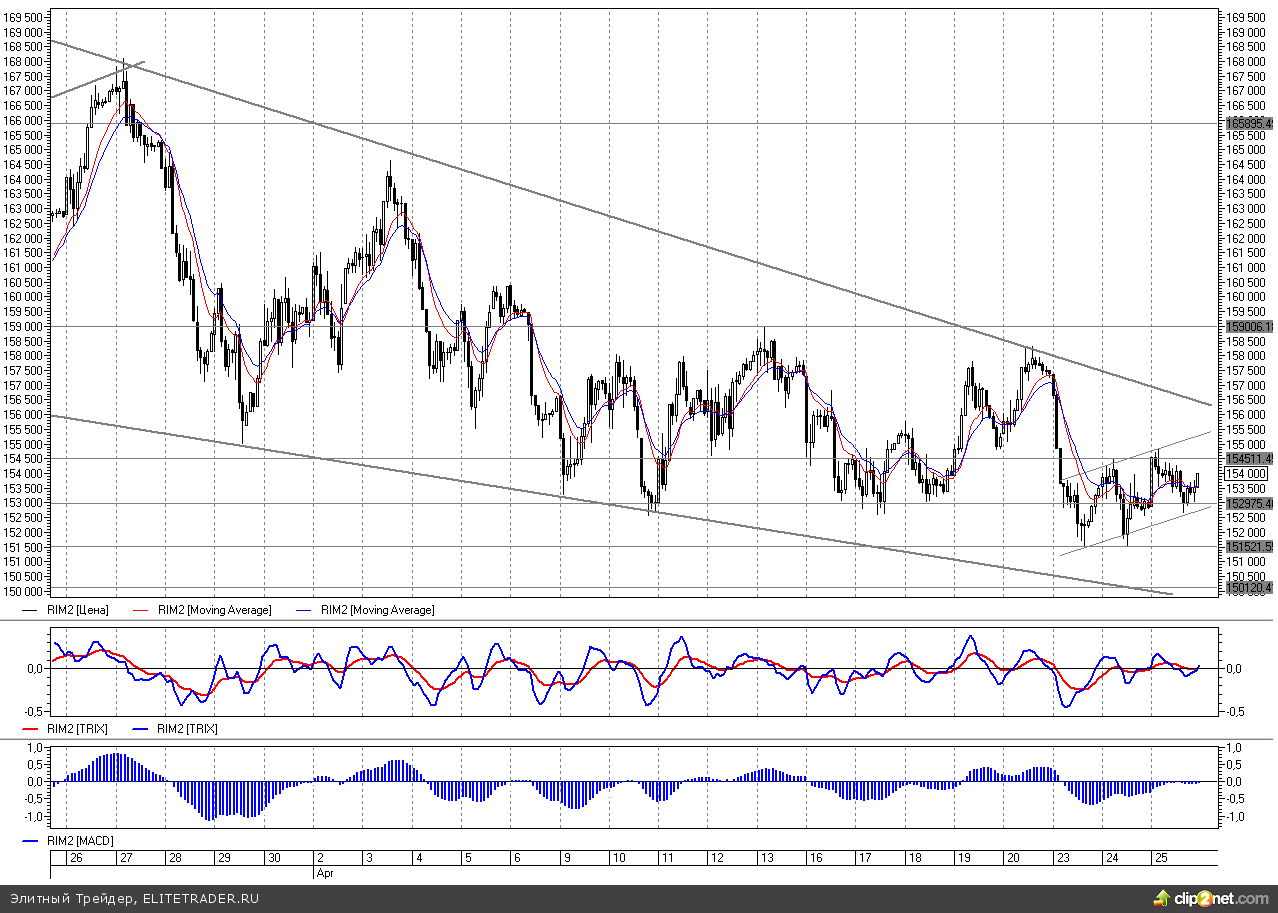
Task: Select the 154511 level tag on right axis
Action: click(x=1248, y=458)
